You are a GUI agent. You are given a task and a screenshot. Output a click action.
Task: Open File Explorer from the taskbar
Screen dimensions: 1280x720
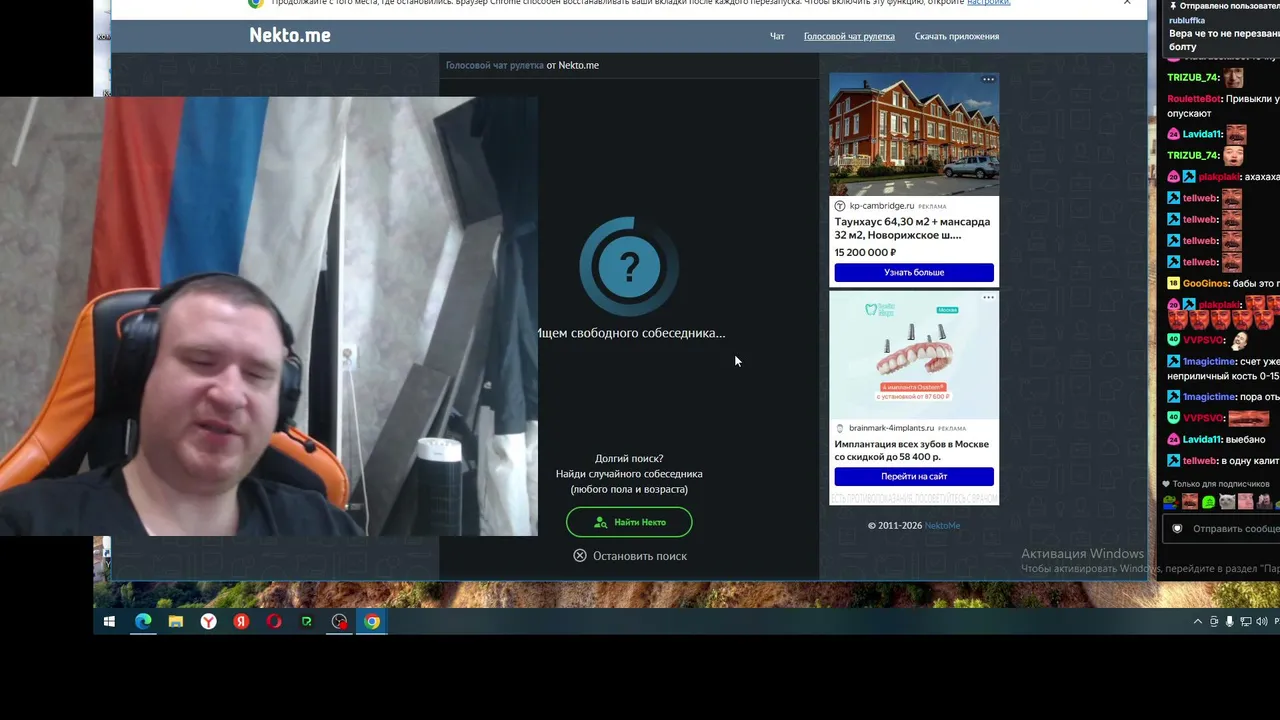tap(176, 622)
